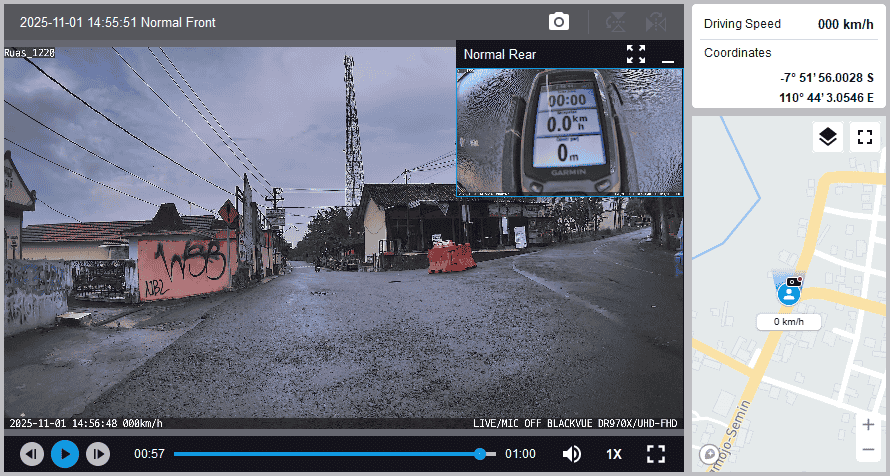Click the 0 km/h speed label on map

pyautogui.click(x=788, y=322)
